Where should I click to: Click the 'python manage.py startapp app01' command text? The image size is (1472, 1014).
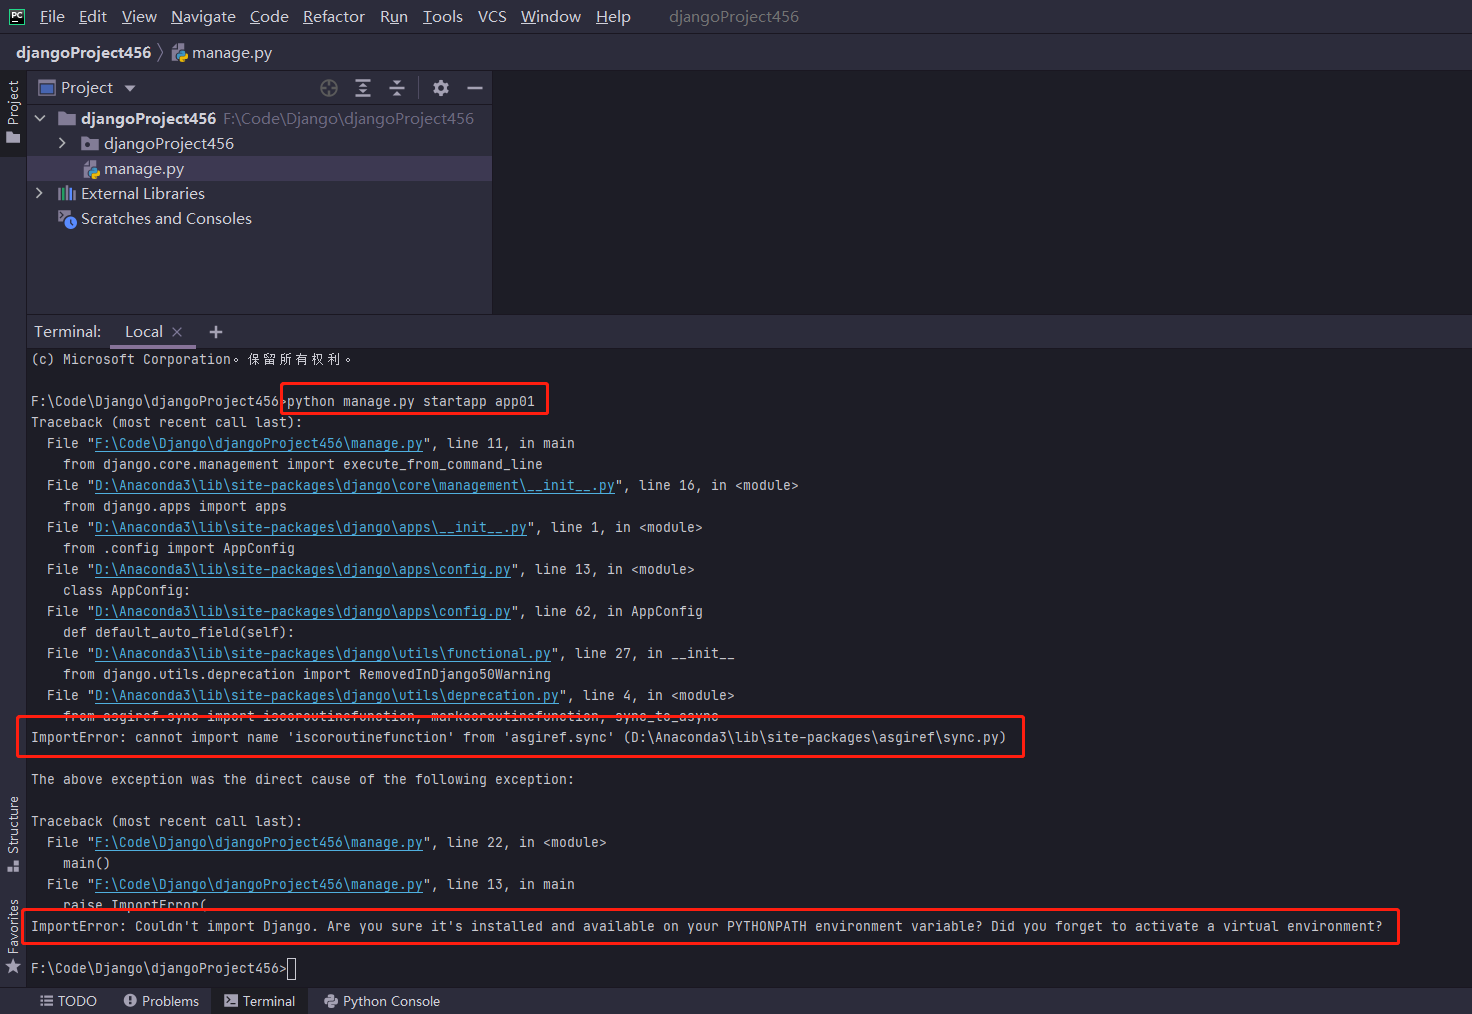[411, 401]
